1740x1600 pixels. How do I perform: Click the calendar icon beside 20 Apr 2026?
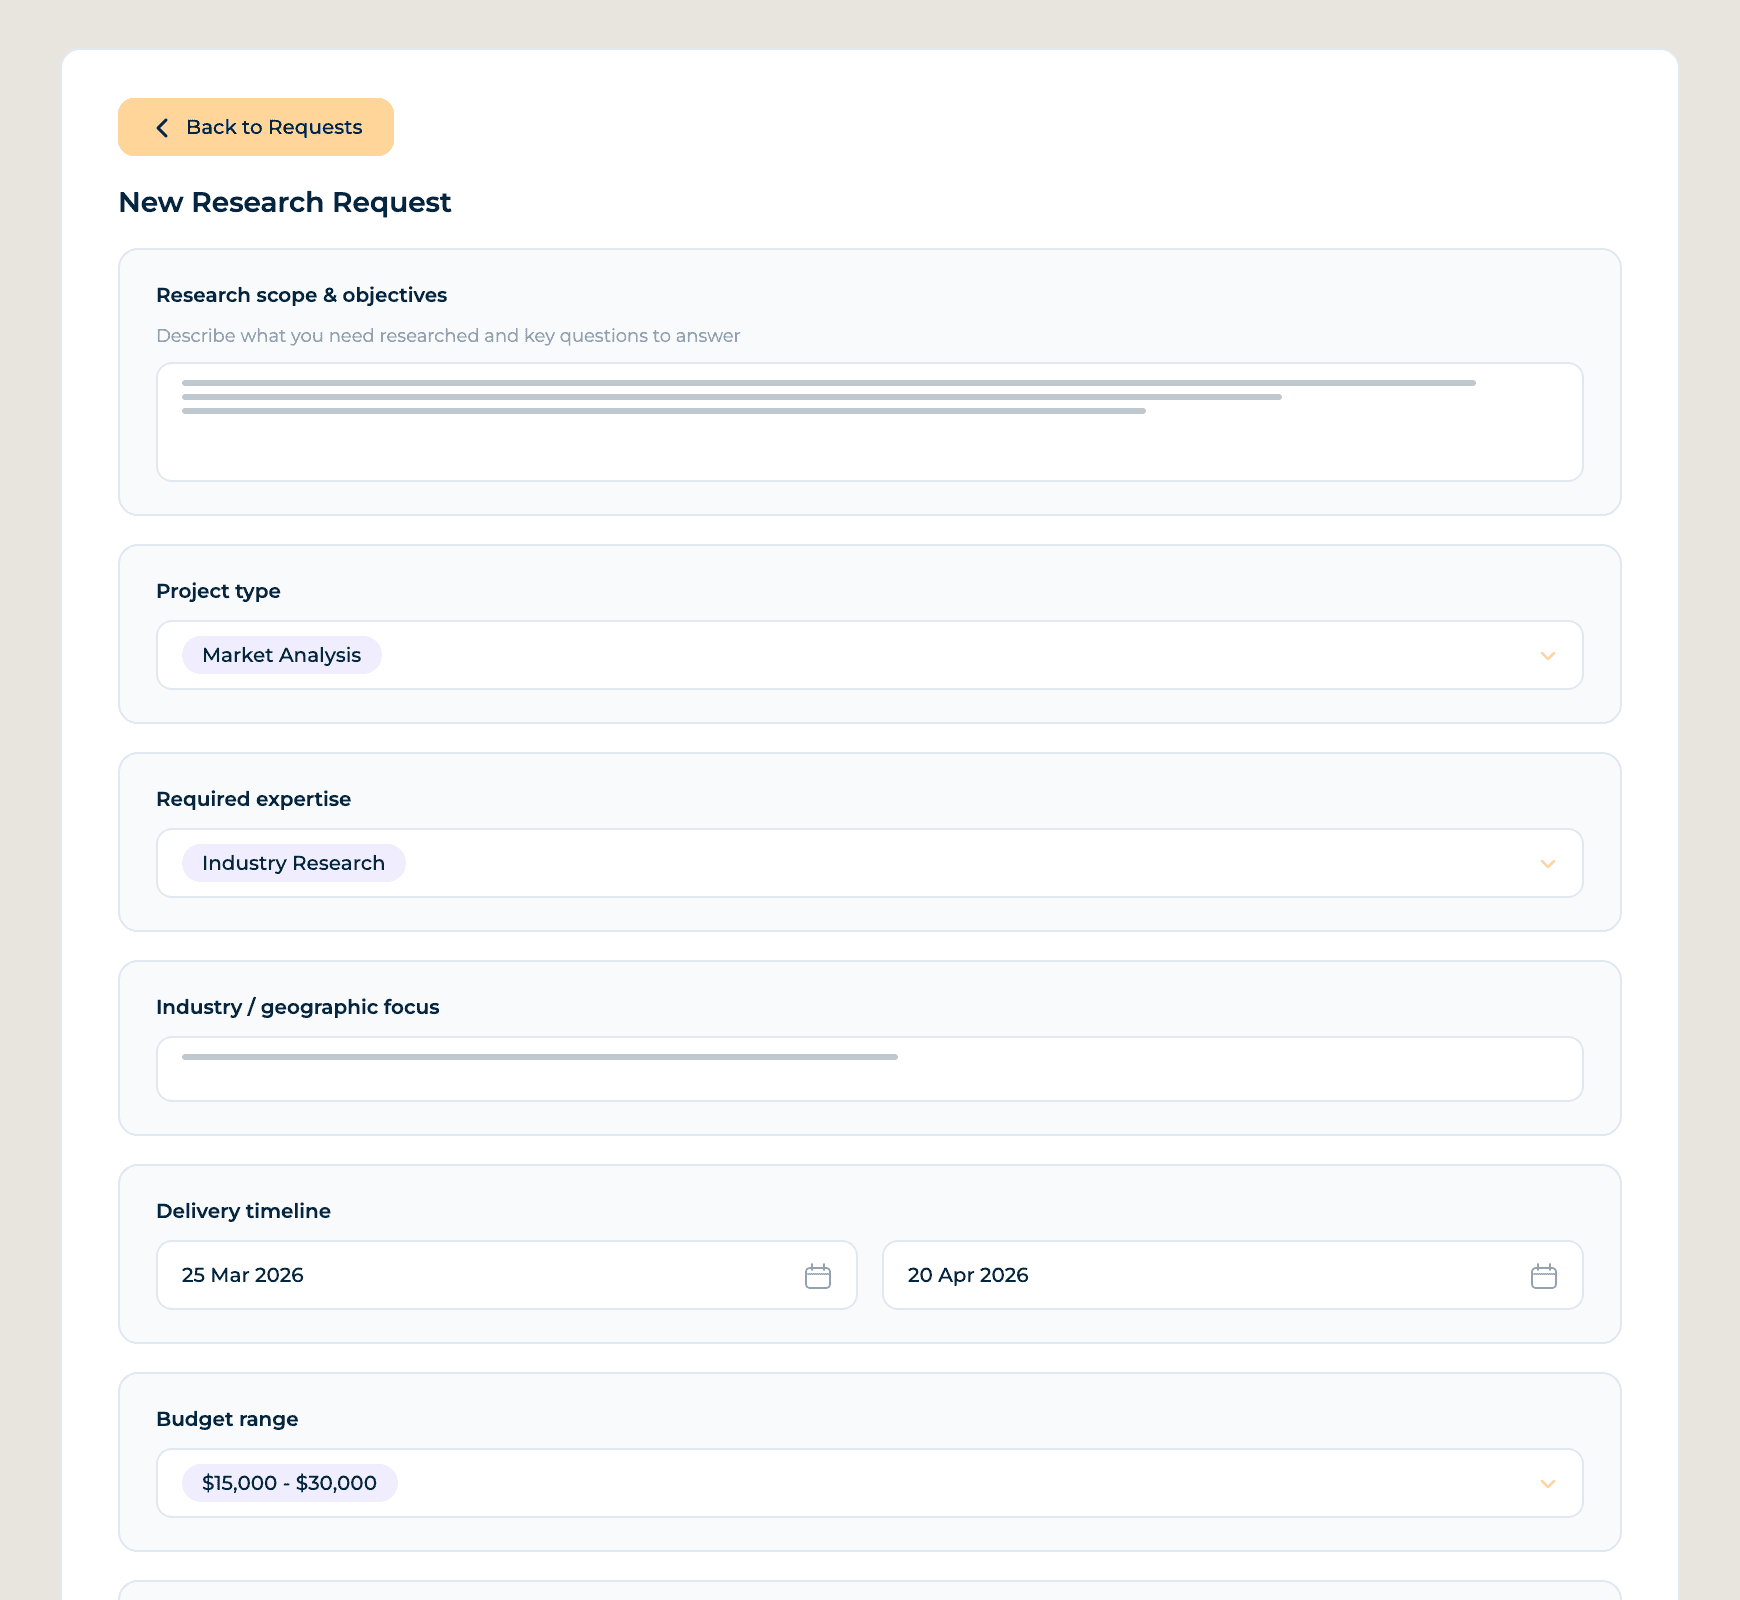click(1542, 1275)
